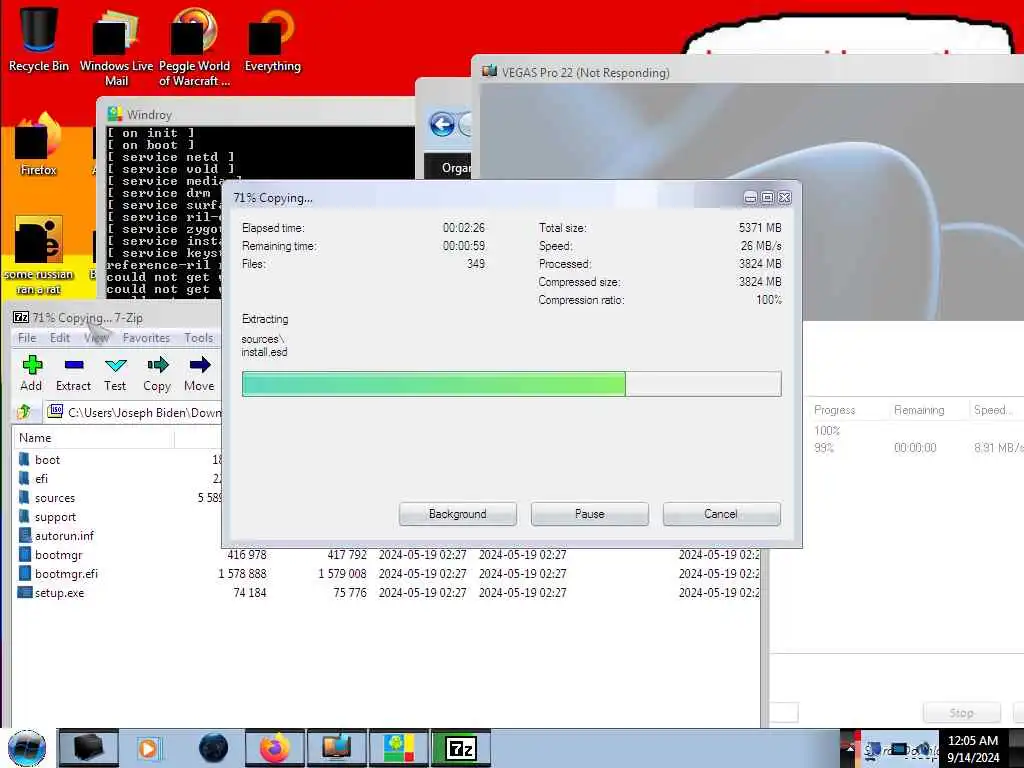Select the efi folder in 7-Zip
The image size is (1024, 768).
[x=41, y=479]
